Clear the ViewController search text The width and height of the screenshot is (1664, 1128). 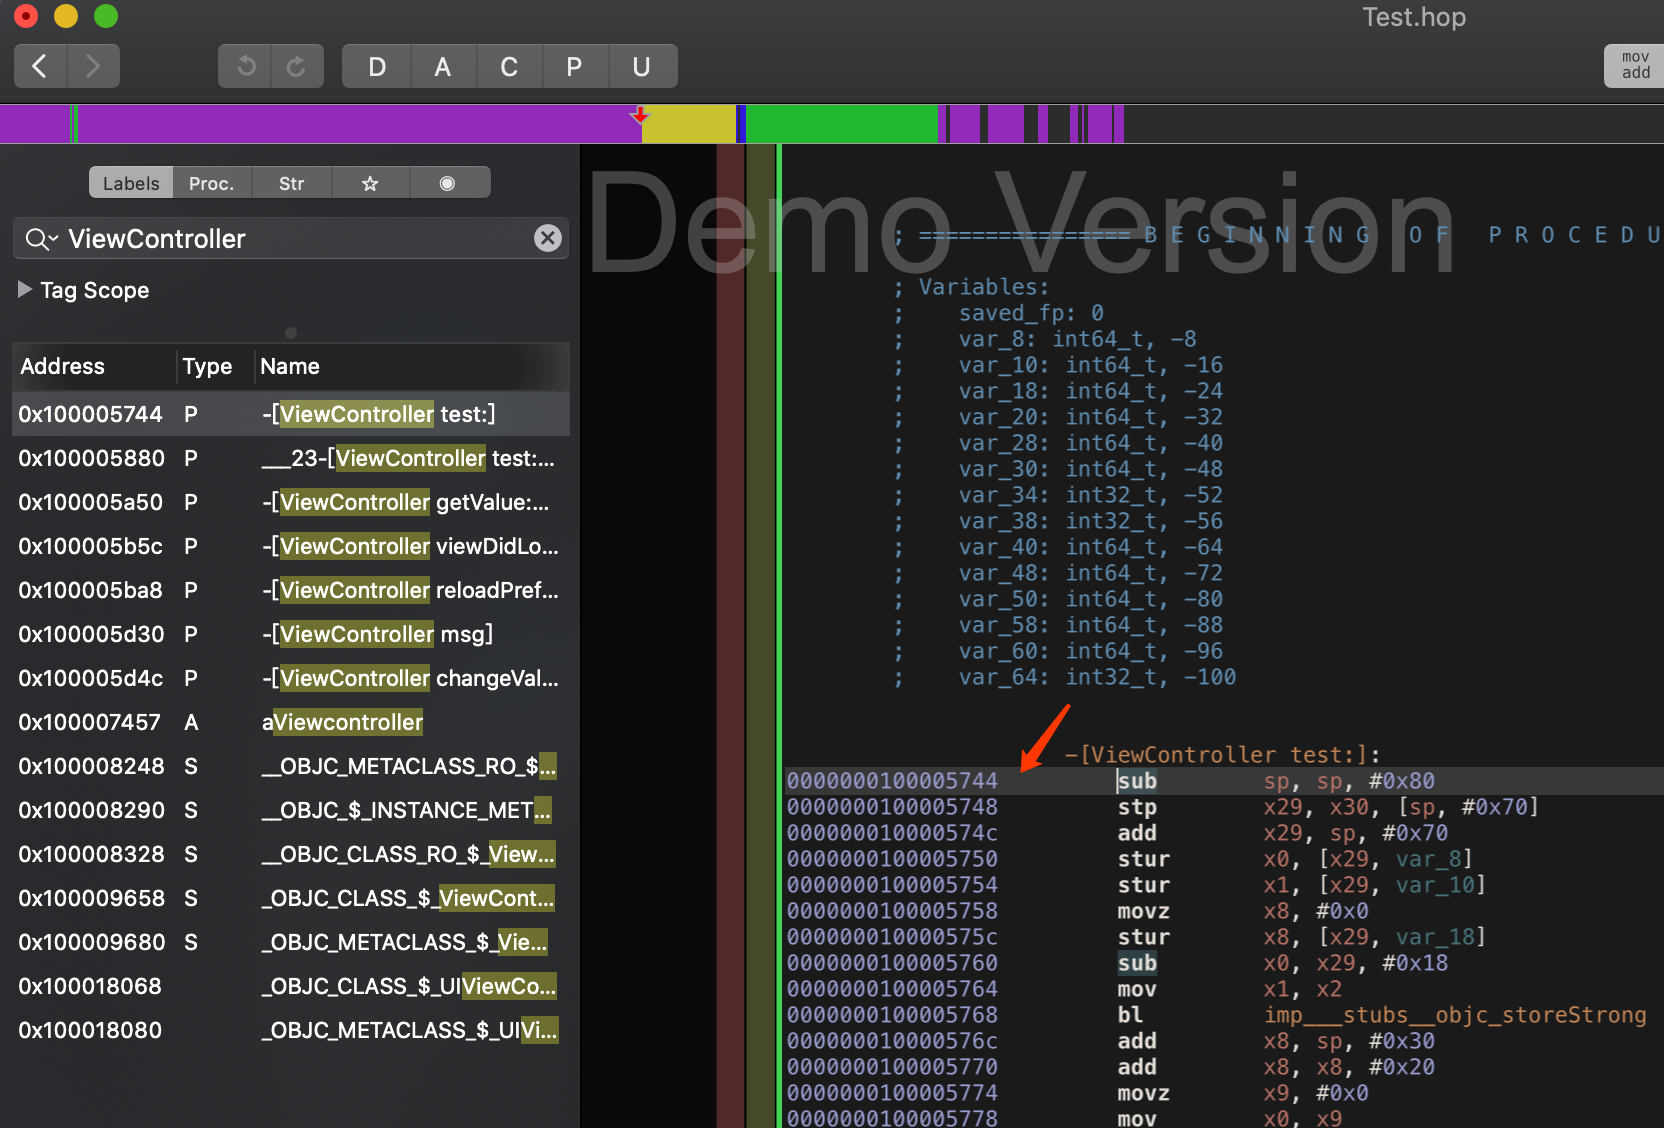pyautogui.click(x=547, y=238)
